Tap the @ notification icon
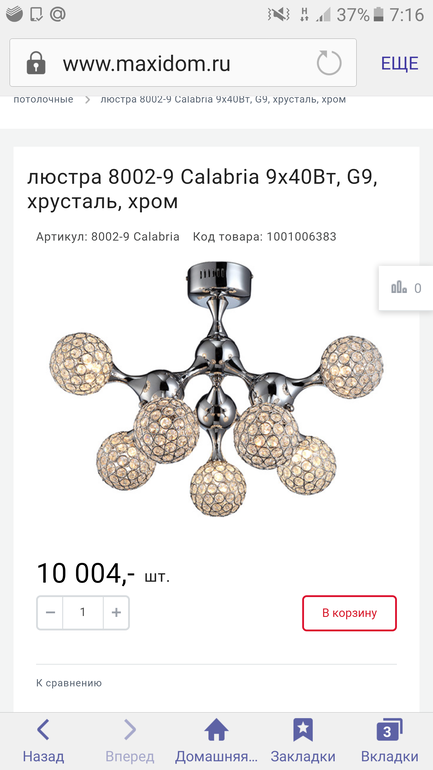The image size is (433, 770). pos(57,14)
